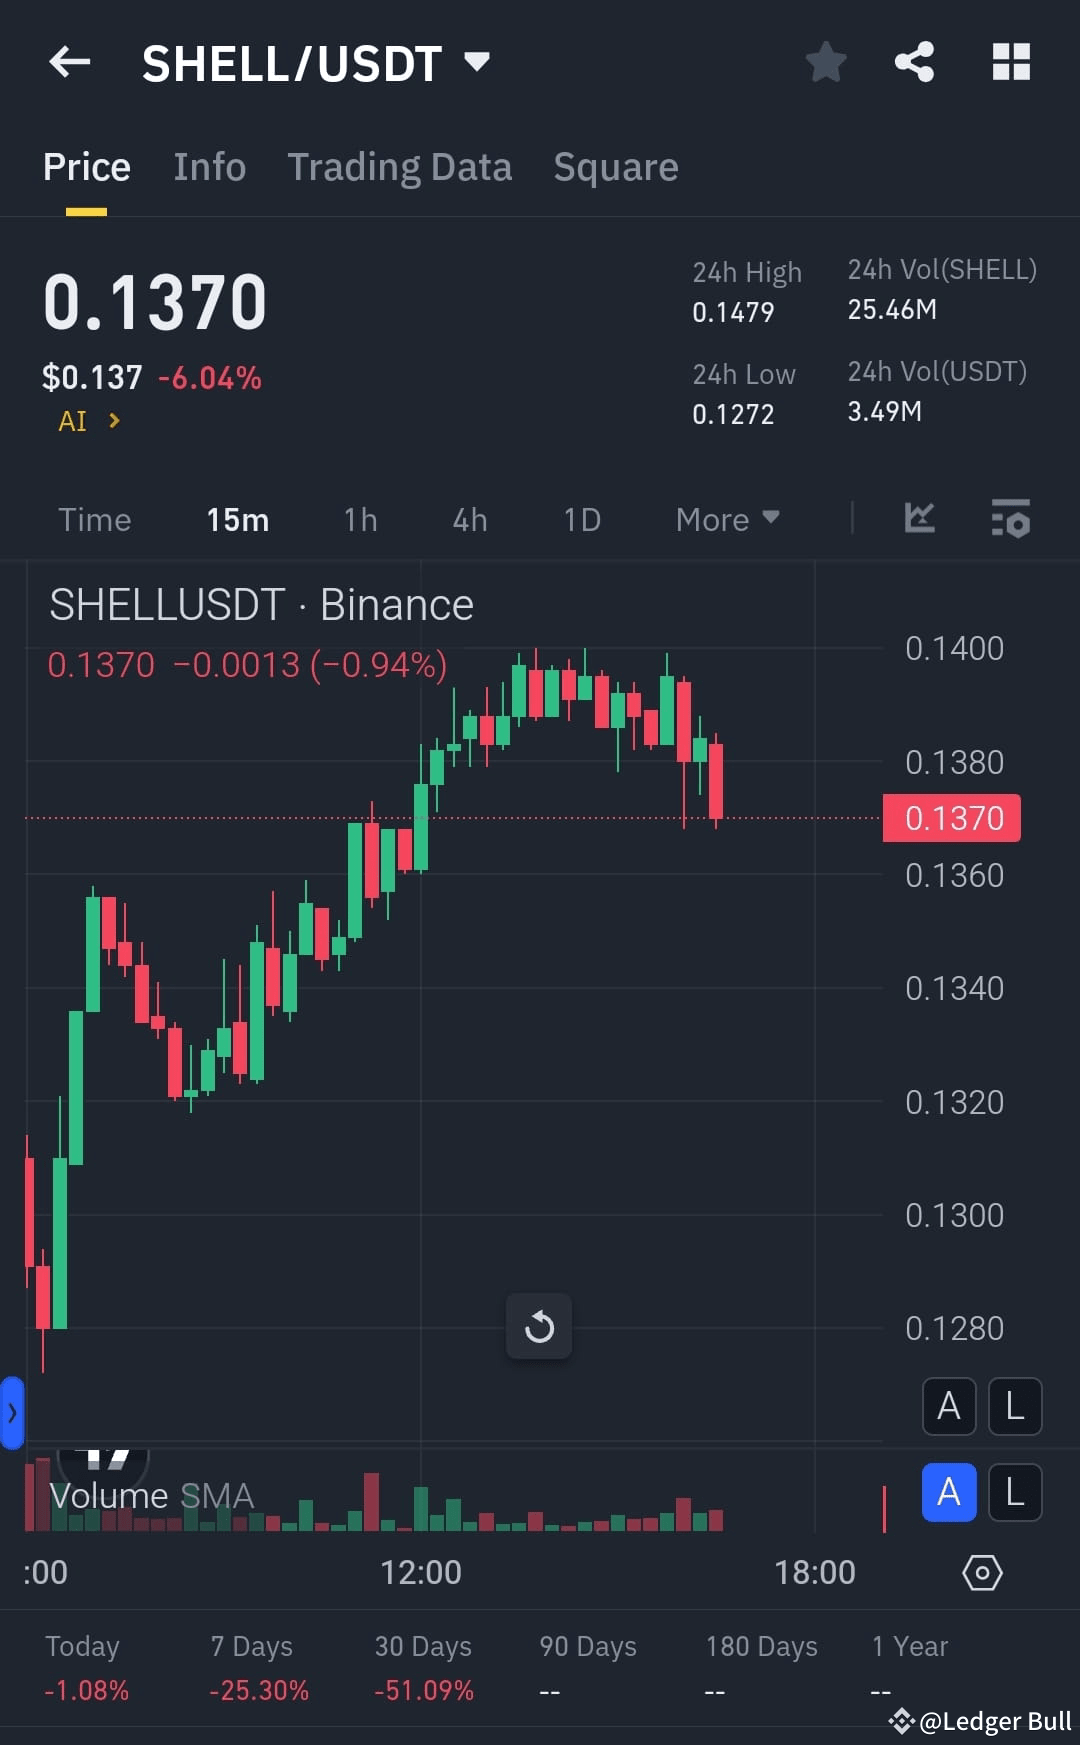1080x1745 pixels.
Task: Open chart display settings via hexagon icon
Action: pos(982,1572)
